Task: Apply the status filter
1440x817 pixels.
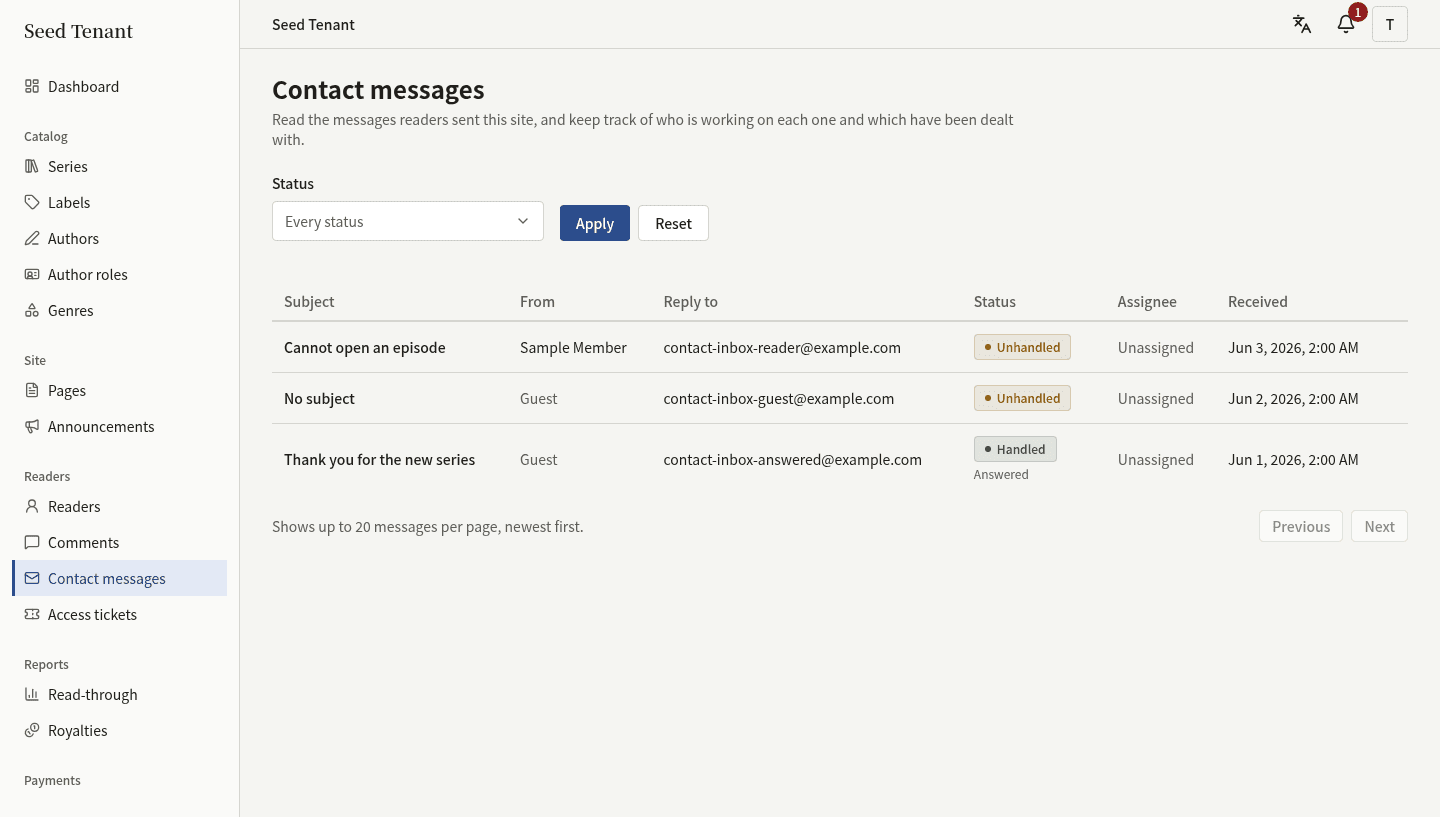Action: (595, 223)
